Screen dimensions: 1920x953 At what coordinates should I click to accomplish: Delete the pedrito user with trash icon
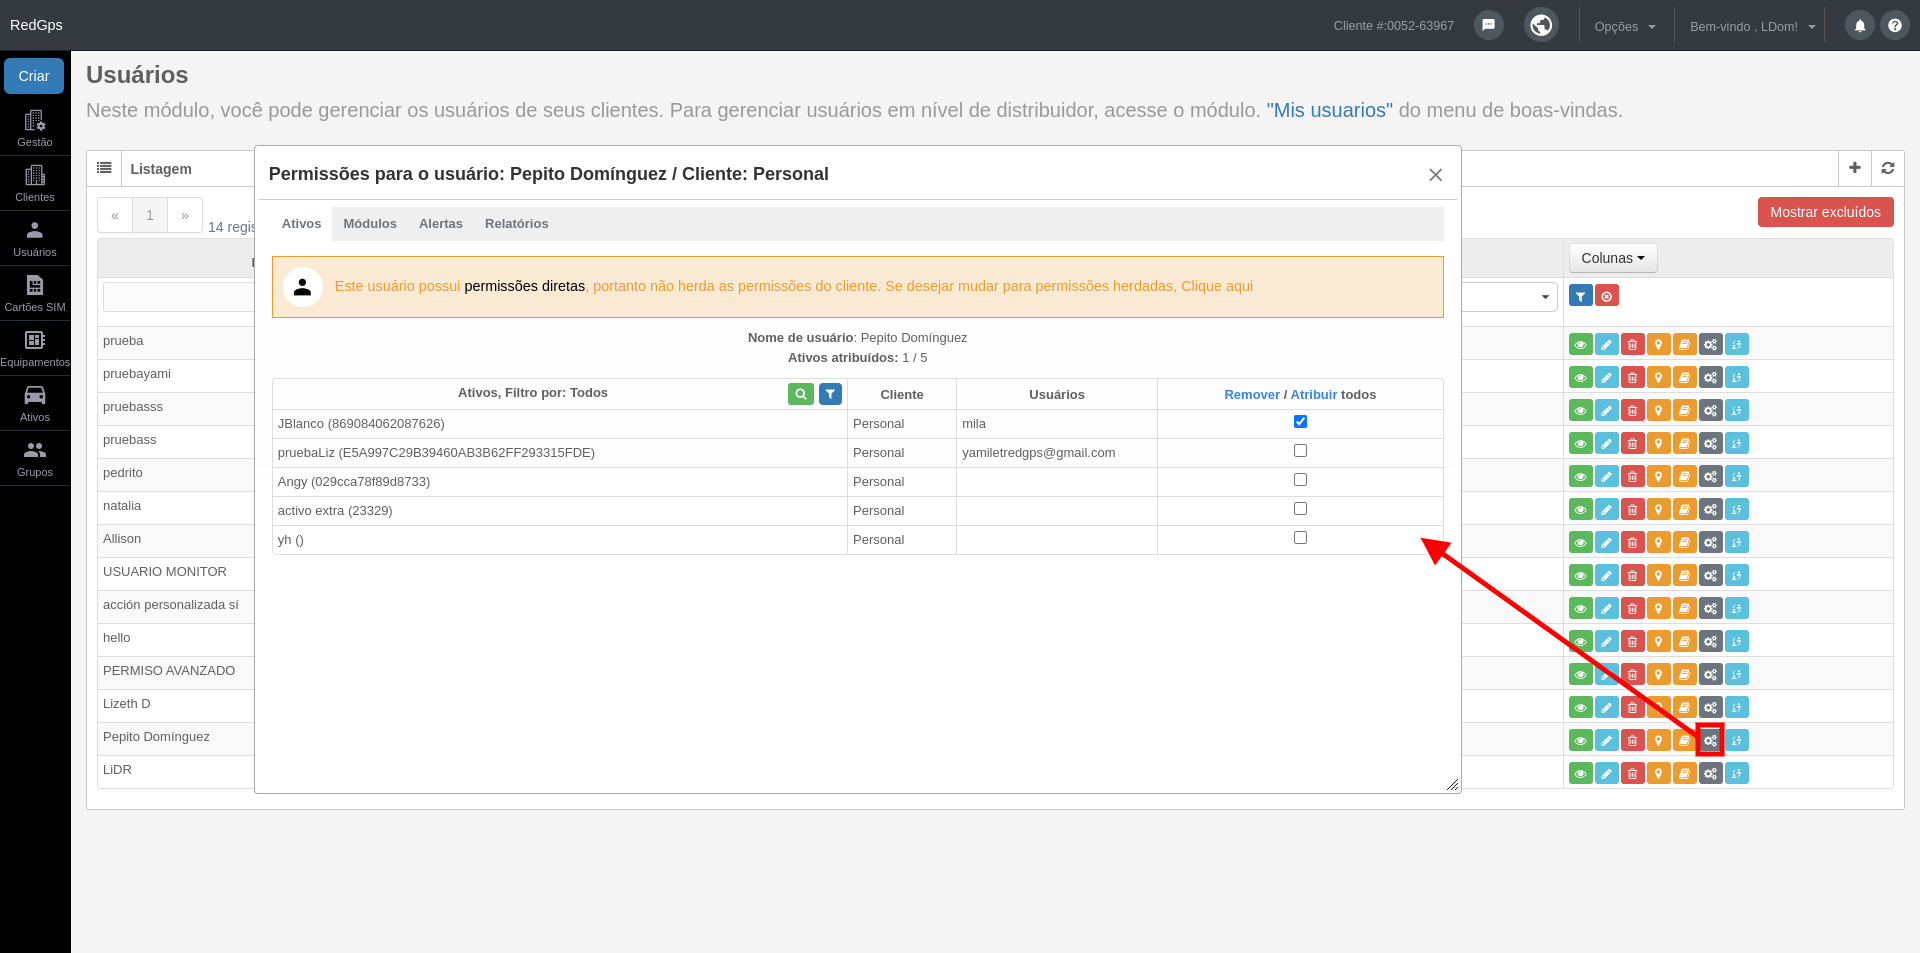[x=1633, y=477]
